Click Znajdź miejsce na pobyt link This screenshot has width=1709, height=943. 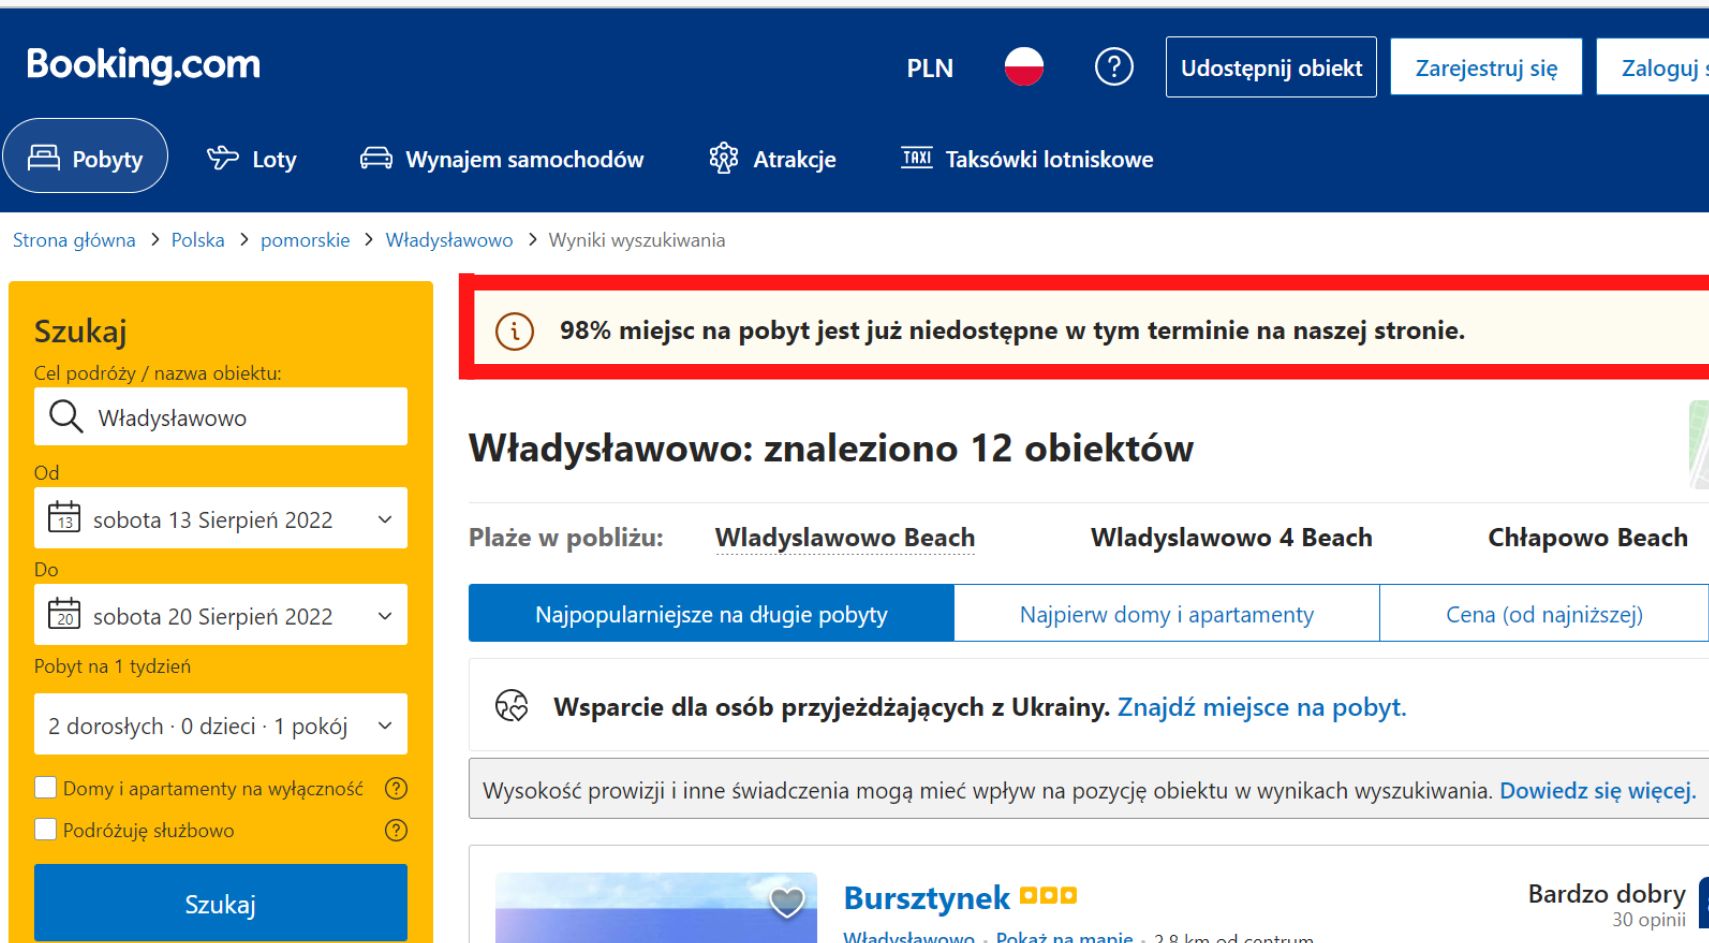1262,707
